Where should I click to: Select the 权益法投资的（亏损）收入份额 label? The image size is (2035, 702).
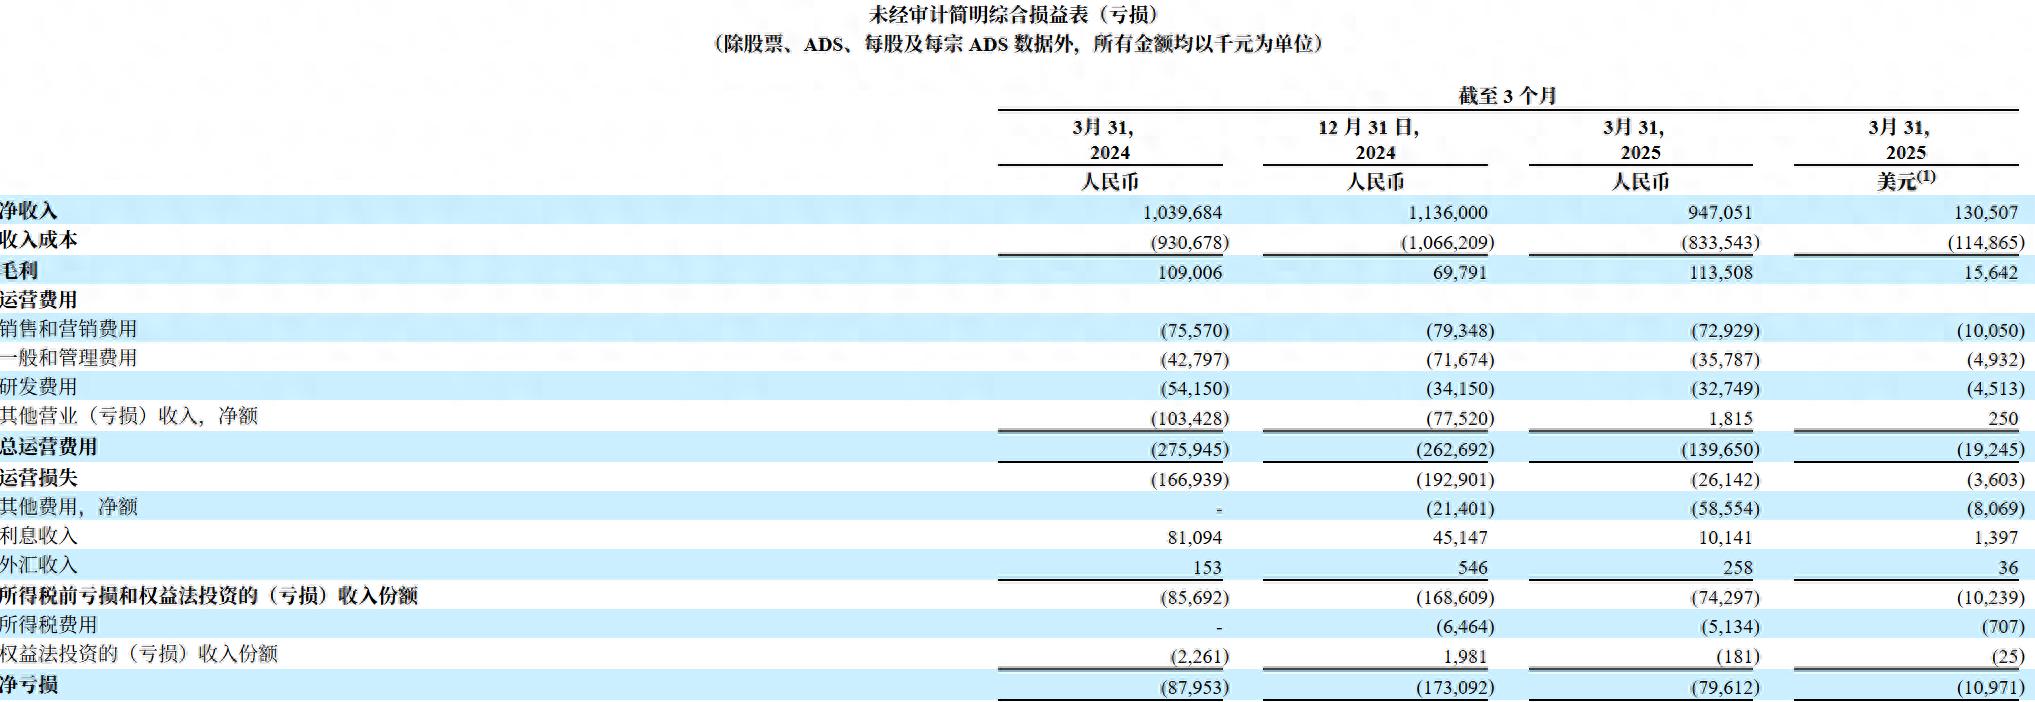click(x=139, y=653)
